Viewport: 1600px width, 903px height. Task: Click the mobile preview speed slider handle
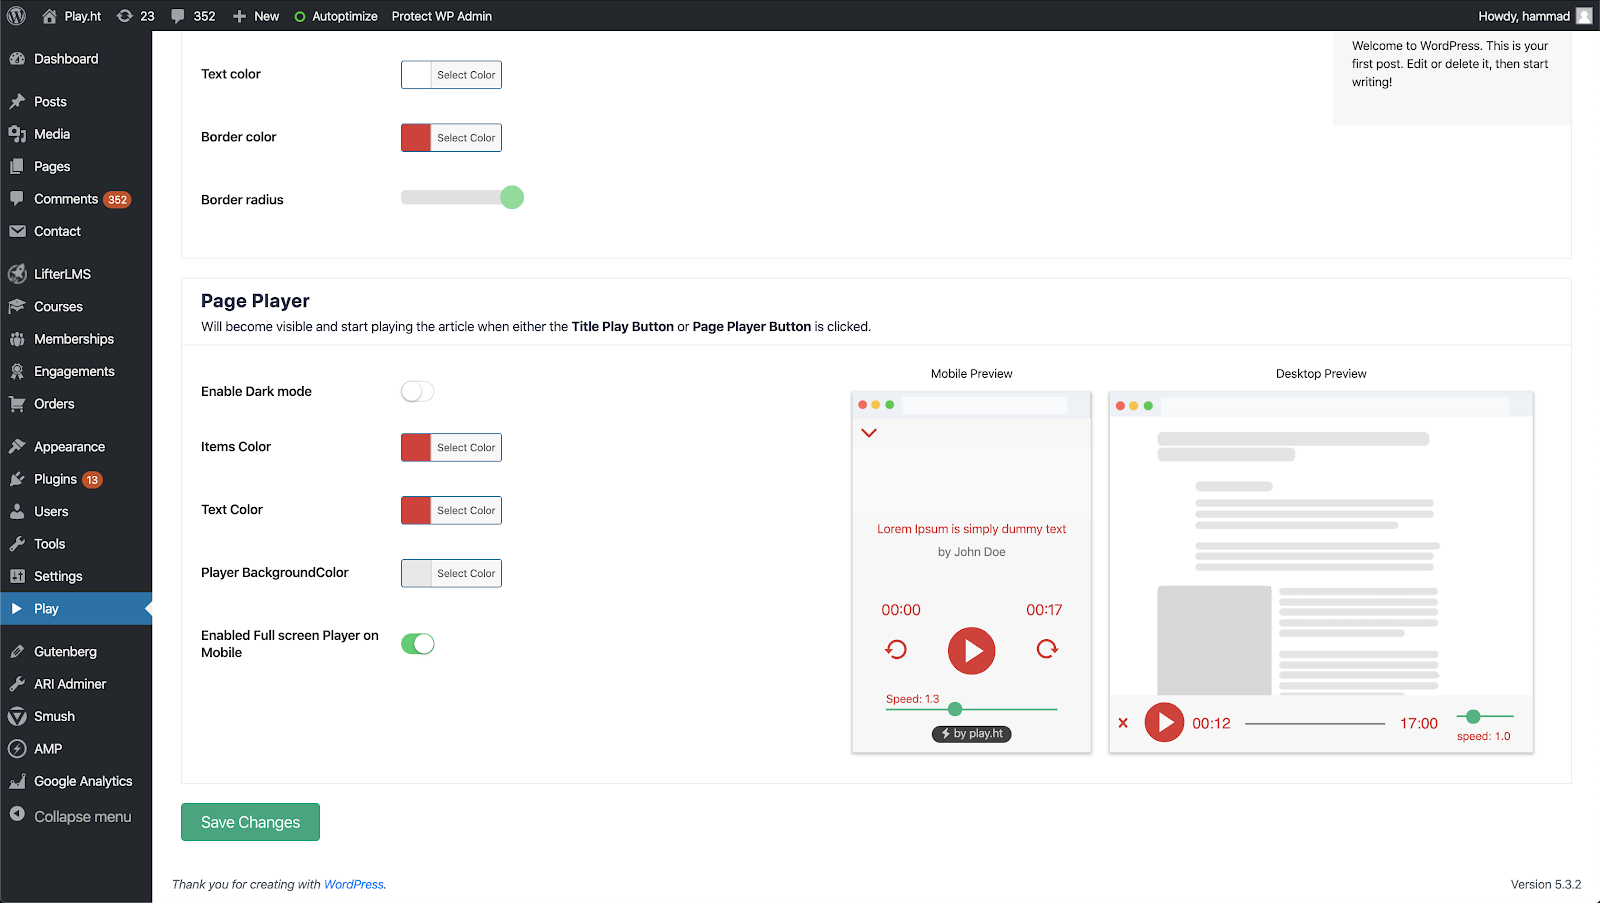point(955,709)
